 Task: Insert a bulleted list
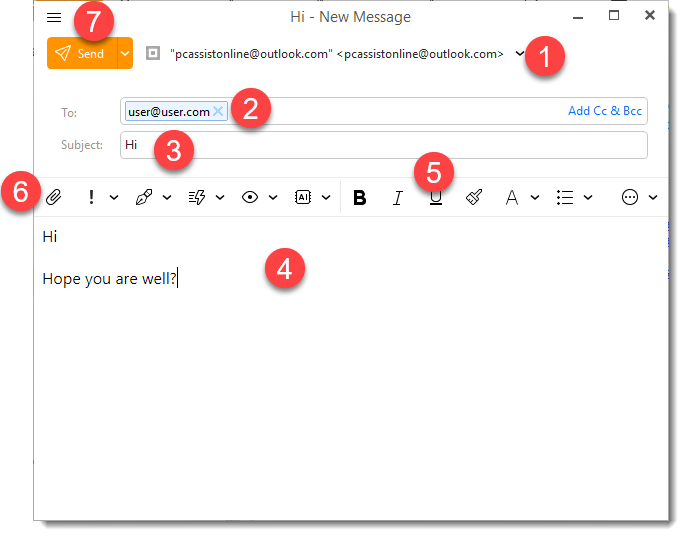[x=565, y=197]
